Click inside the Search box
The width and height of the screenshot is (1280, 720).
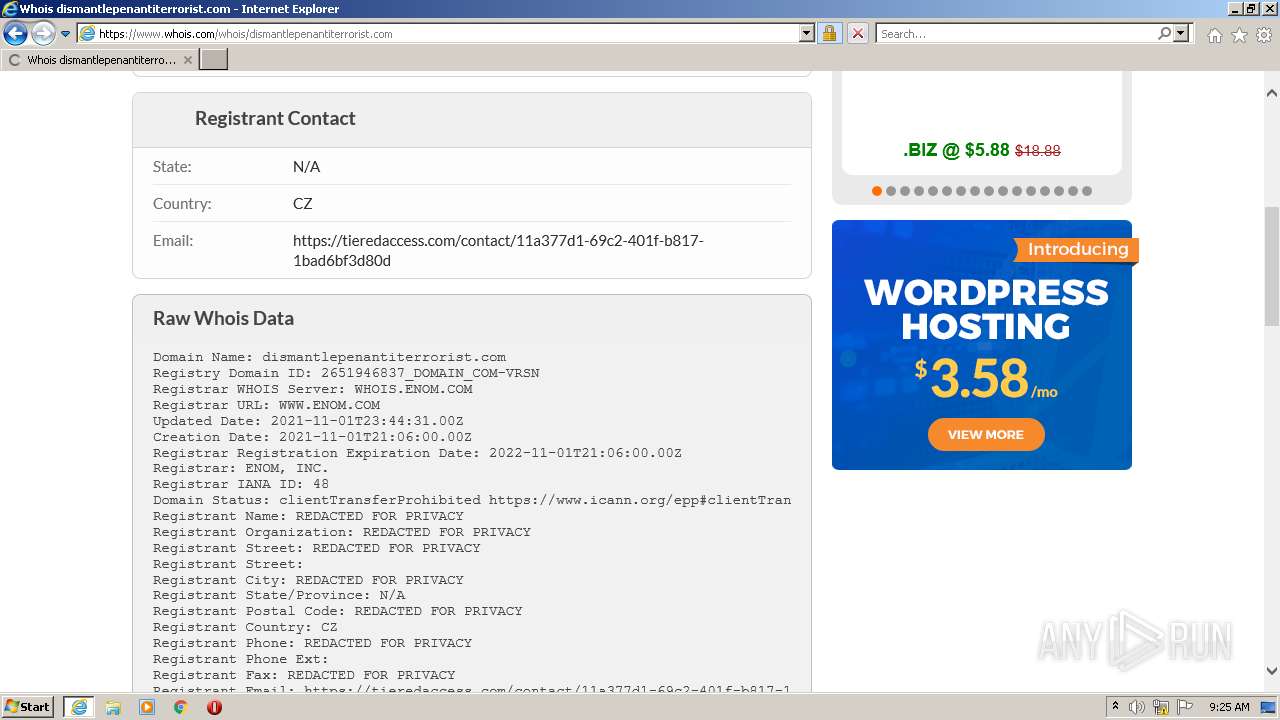pos(1015,34)
